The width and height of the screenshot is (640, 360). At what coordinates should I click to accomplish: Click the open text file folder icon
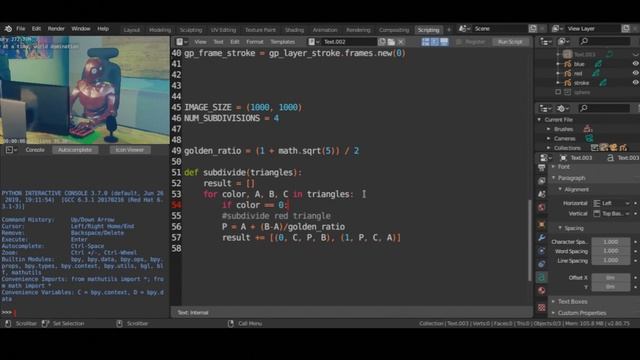pyautogui.click(x=391, y=42)
